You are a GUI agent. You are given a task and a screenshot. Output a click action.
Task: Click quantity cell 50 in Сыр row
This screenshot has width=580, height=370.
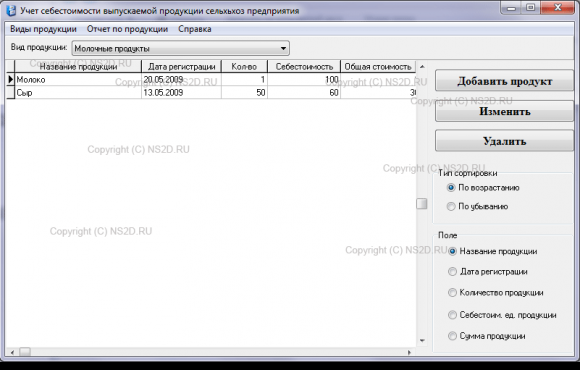click(x=244, y=92)
